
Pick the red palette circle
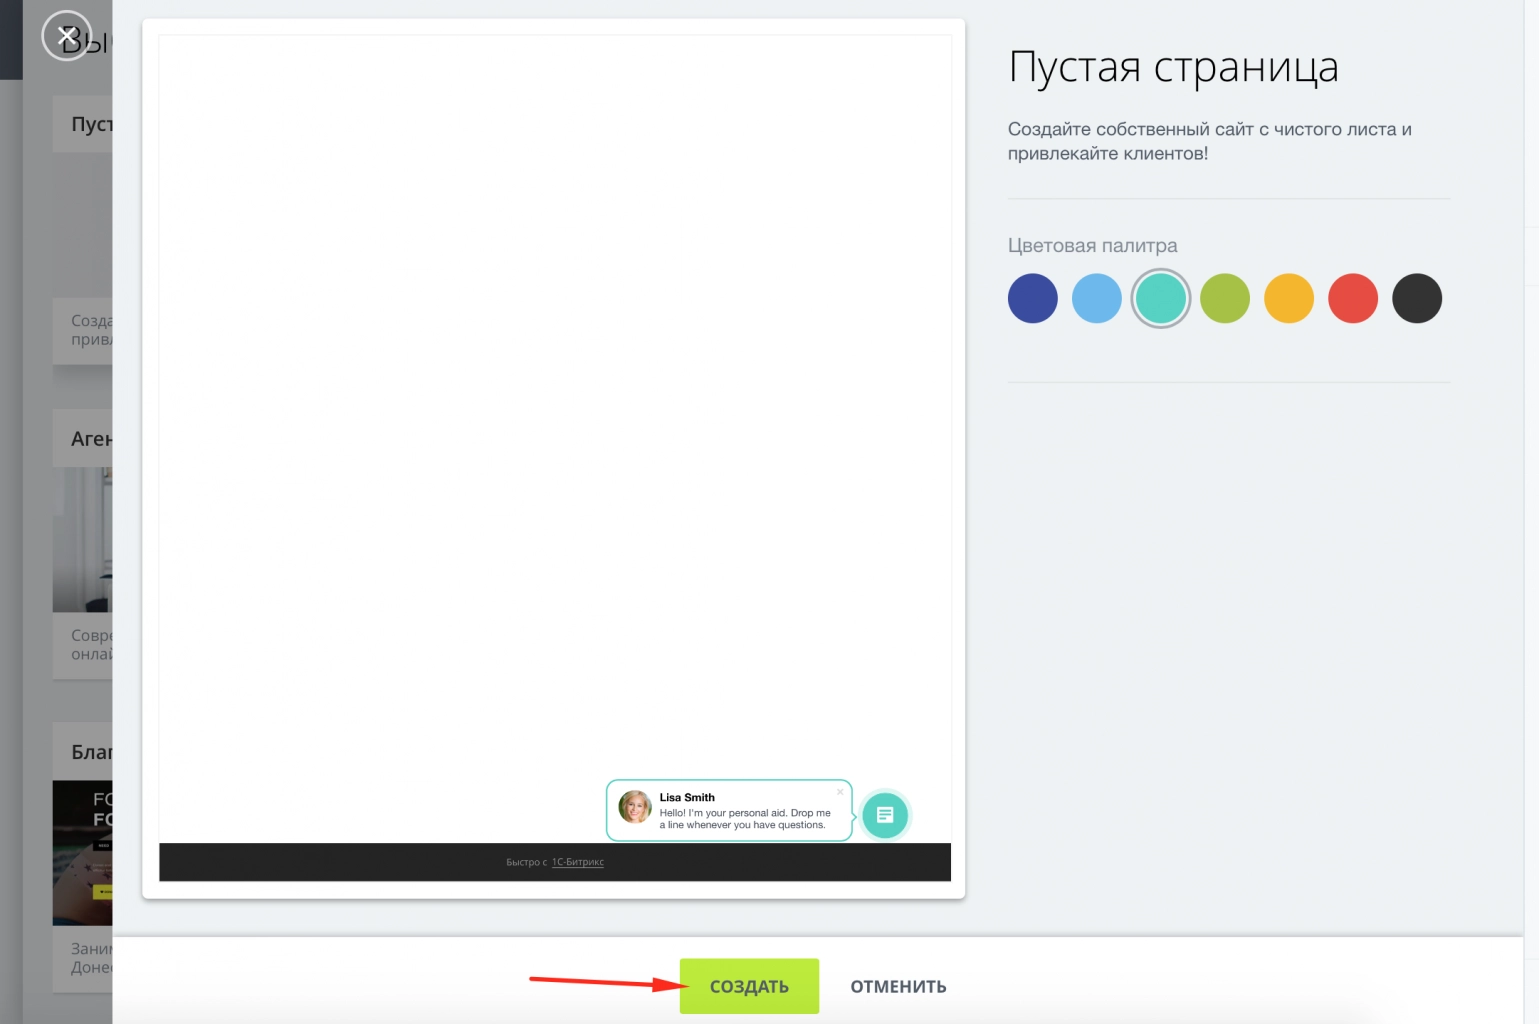[x=1352, y=298]
